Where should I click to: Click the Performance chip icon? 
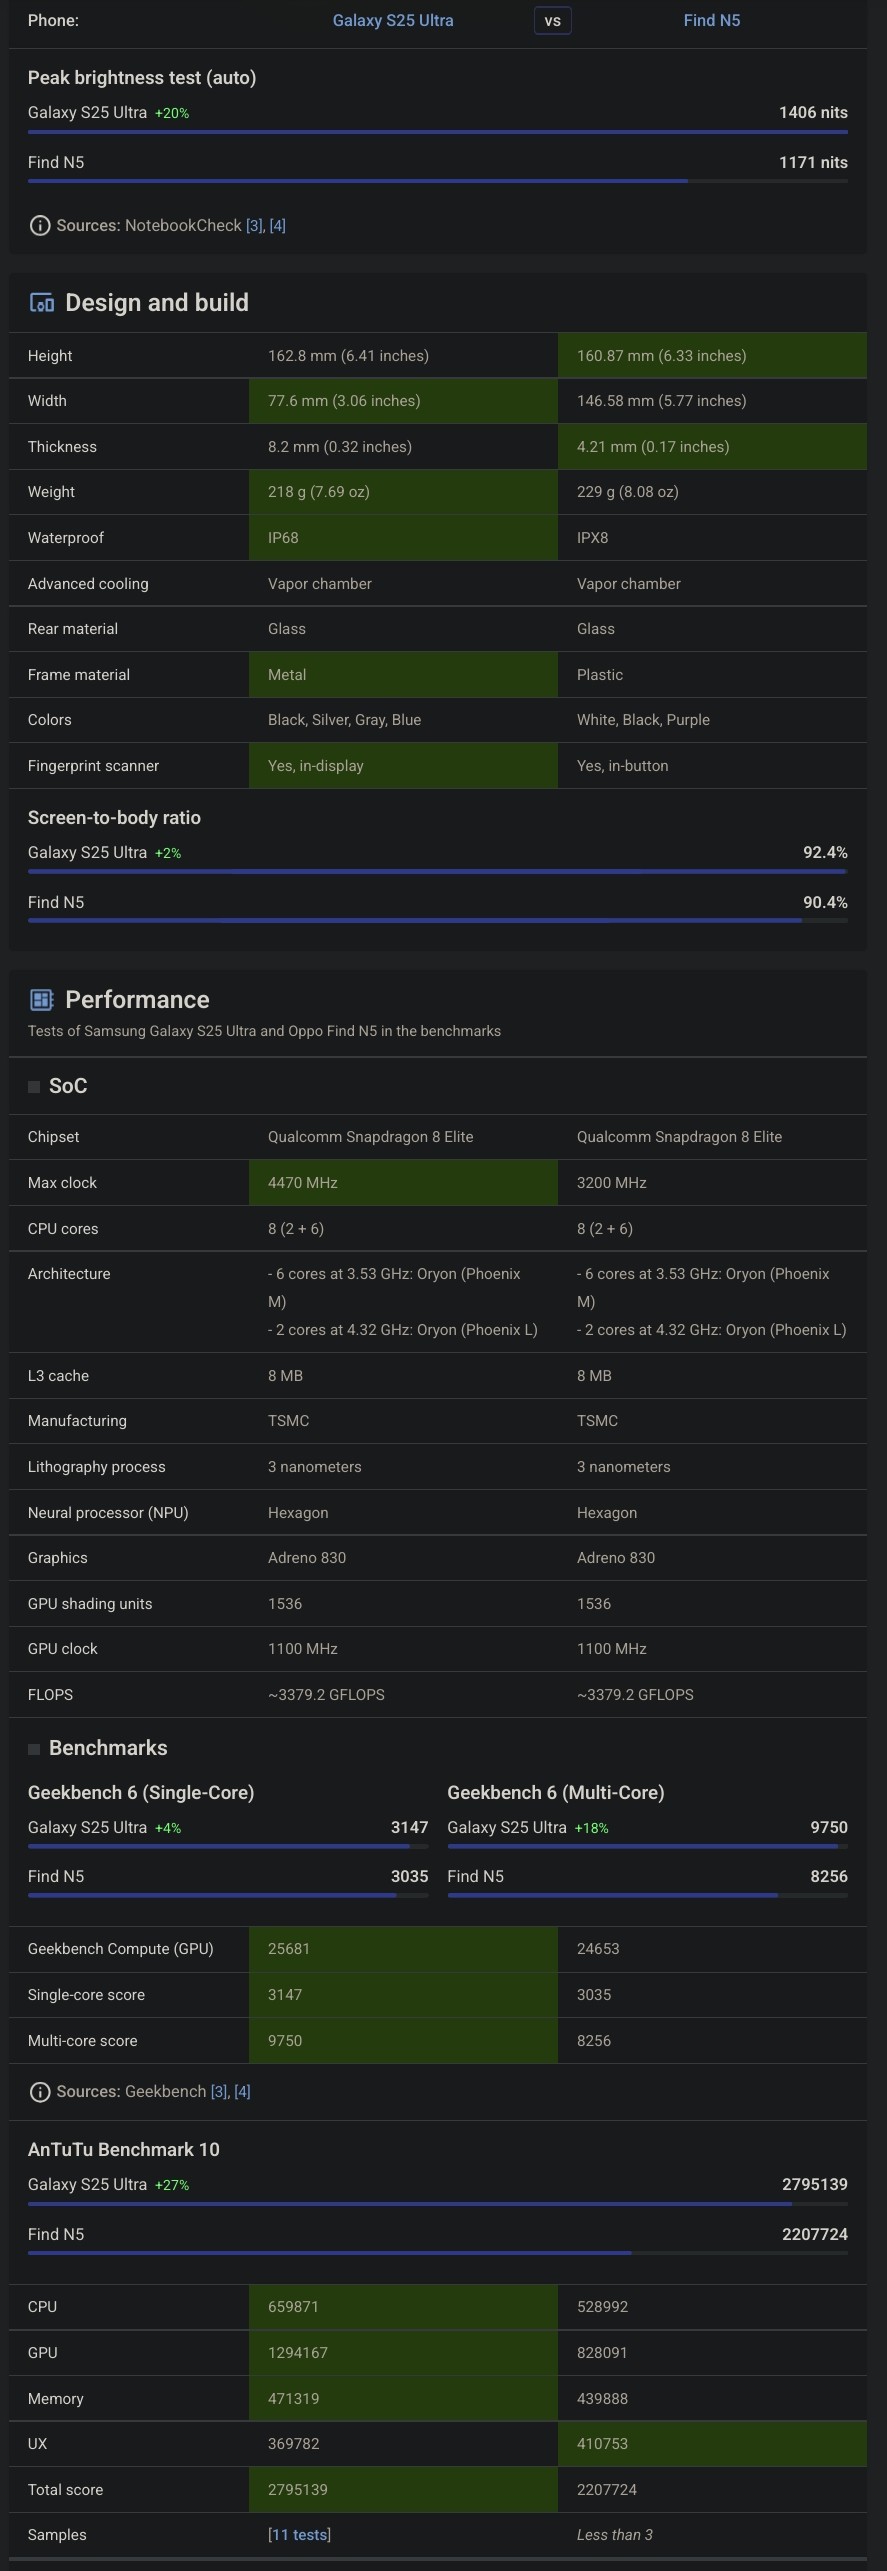pyautogui.click(x=41, y=1000)
